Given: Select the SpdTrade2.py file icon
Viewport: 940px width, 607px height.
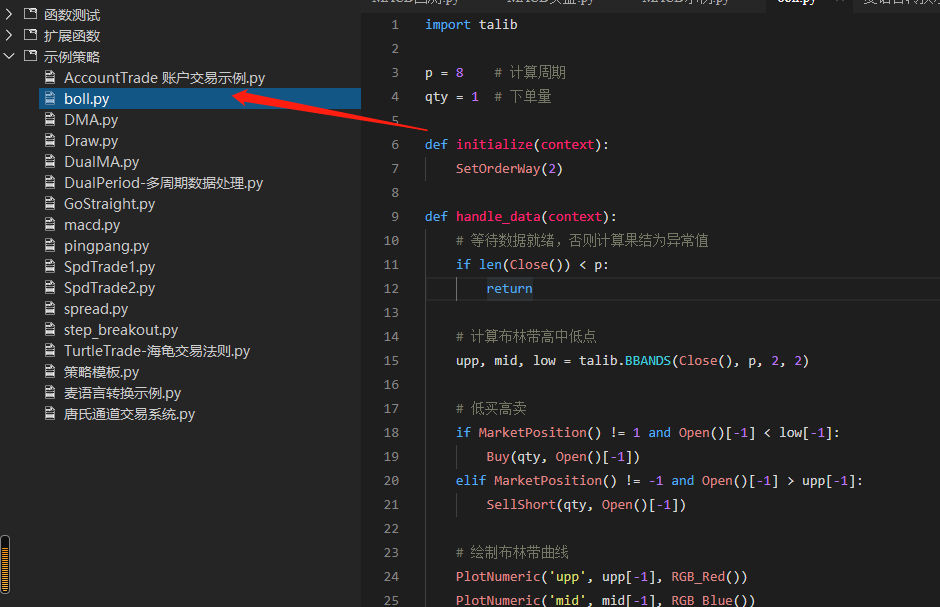Looking at the screenshot, I should [x=50, y=287].
